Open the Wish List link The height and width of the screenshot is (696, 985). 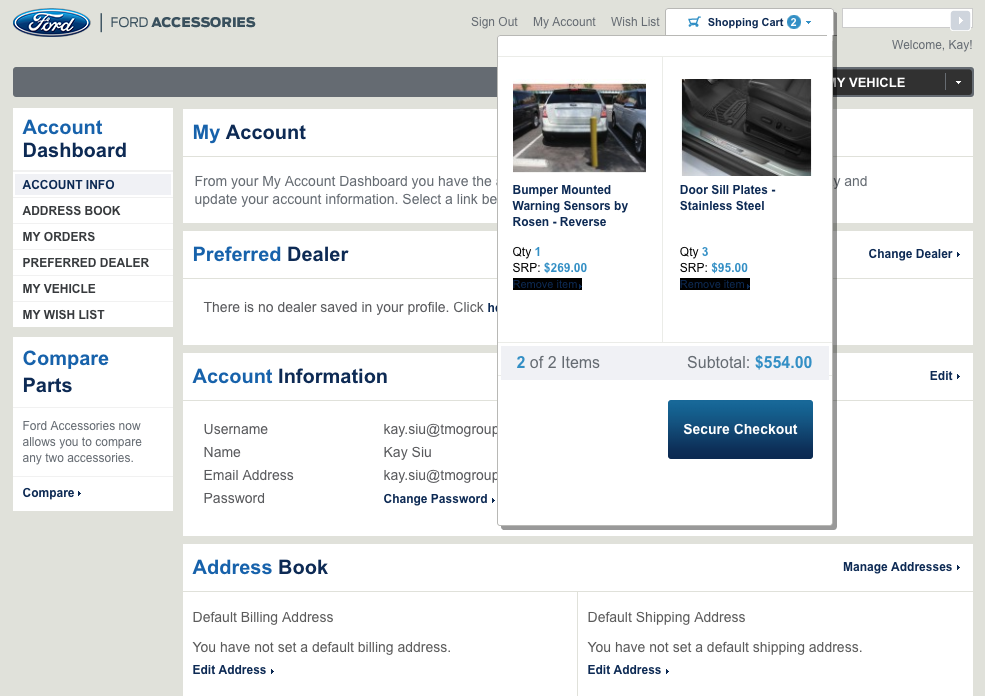pos(635,22)
